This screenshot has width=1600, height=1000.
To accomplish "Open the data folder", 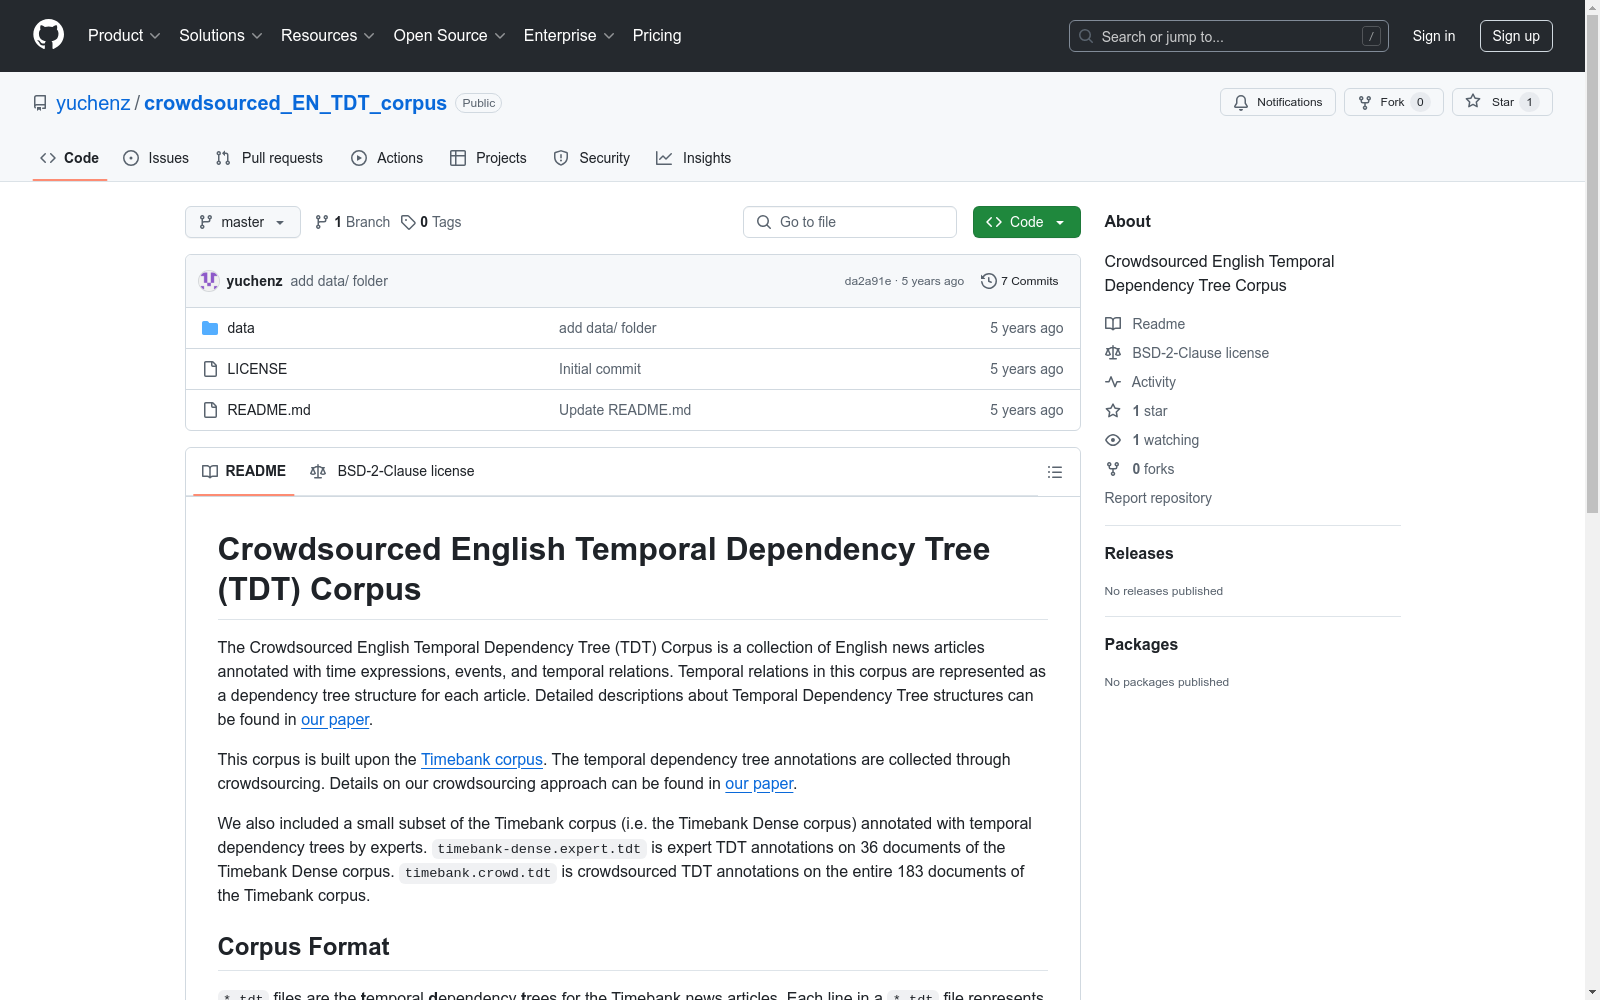I will click(241, 328).
